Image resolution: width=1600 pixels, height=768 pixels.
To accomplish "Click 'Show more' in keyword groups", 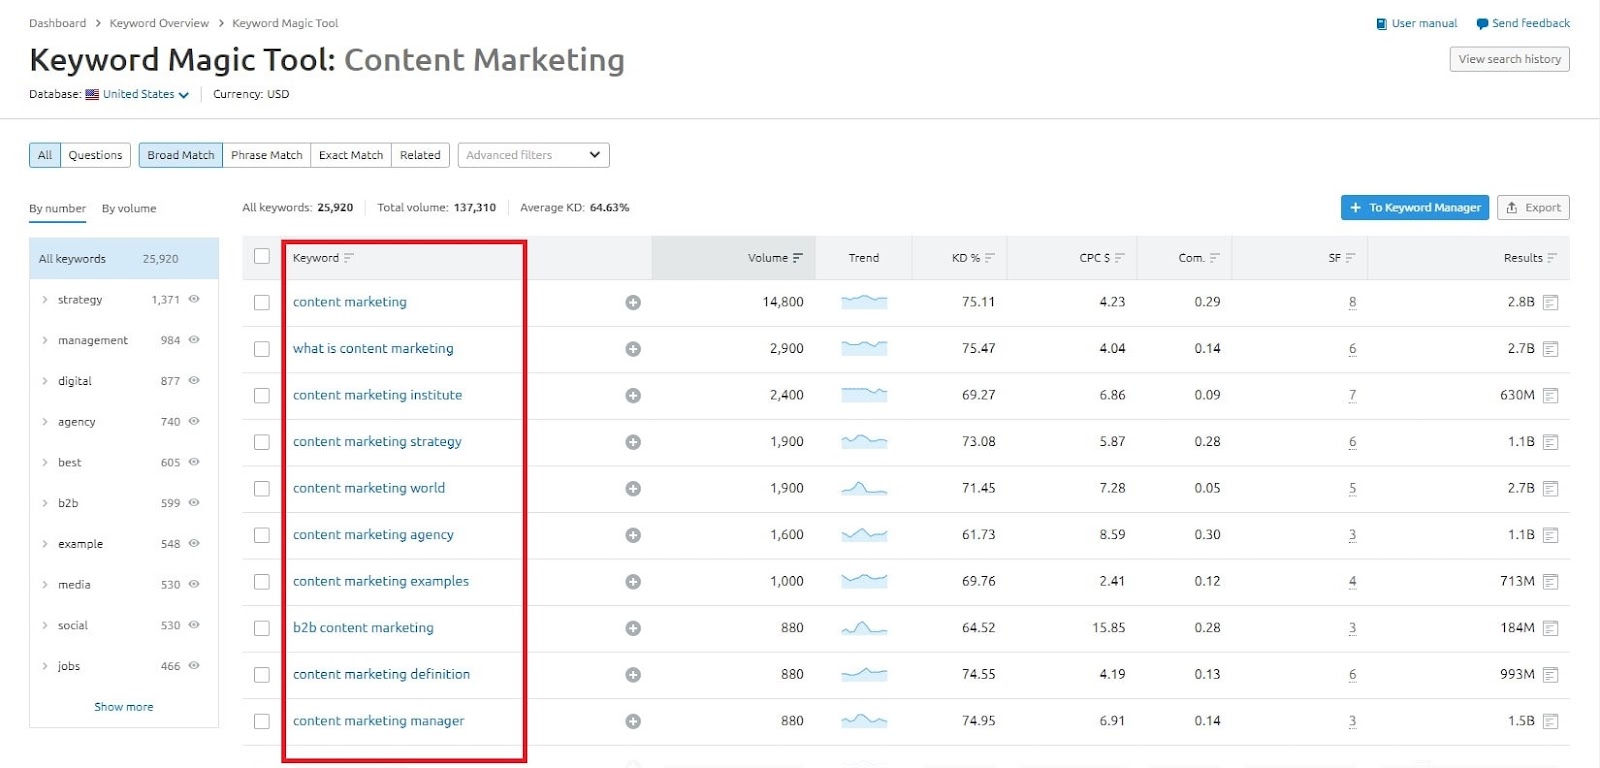I will [124, 707].
